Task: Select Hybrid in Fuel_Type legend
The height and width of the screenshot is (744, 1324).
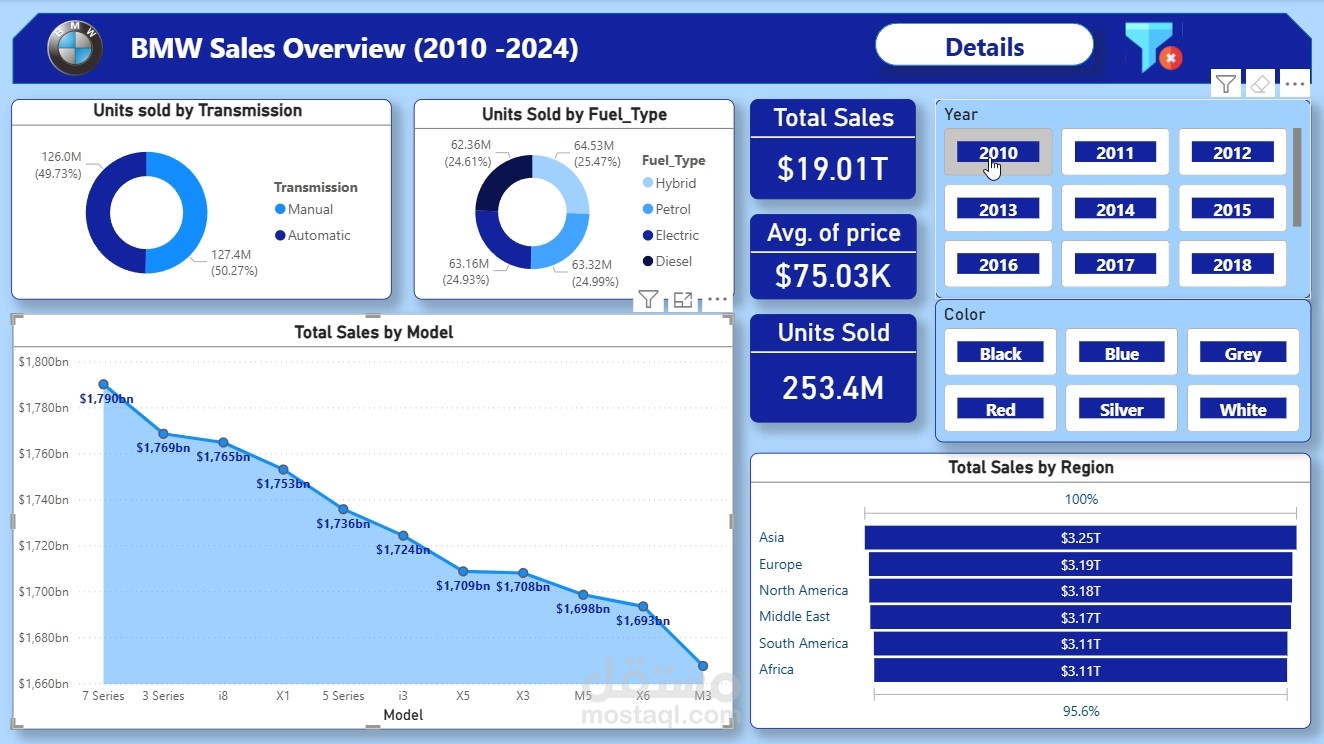Action: point(669,183)
